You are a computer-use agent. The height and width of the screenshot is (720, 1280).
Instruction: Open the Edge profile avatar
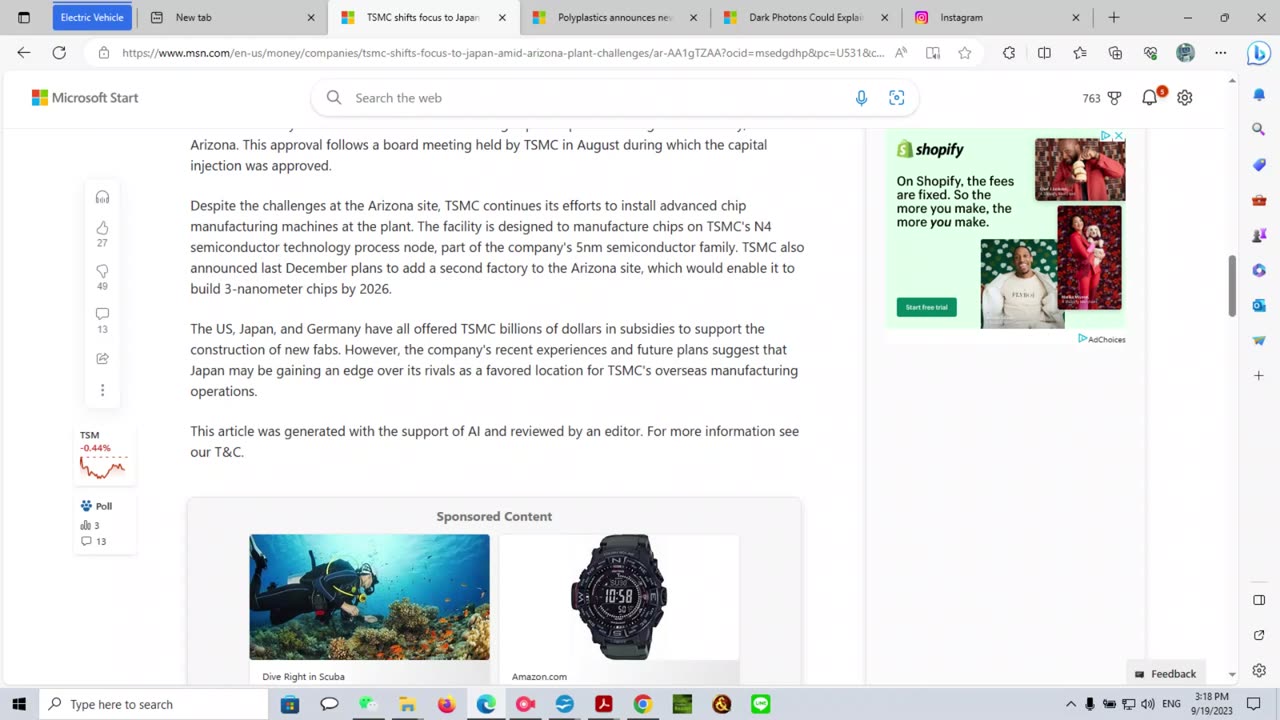[1185, 53]
